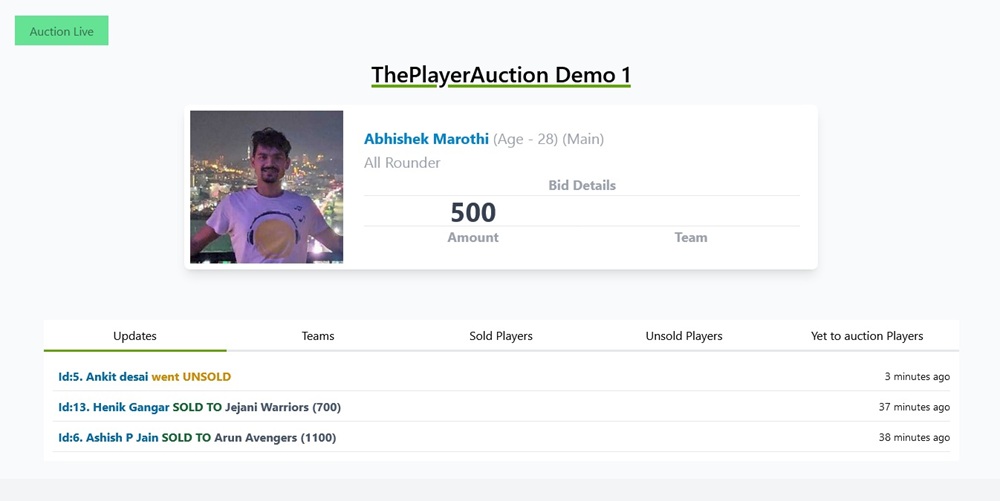The width and height of the screenshot is (1000, 501).
Task: Open Yet to auction Players tab
Action: point(867,336)
